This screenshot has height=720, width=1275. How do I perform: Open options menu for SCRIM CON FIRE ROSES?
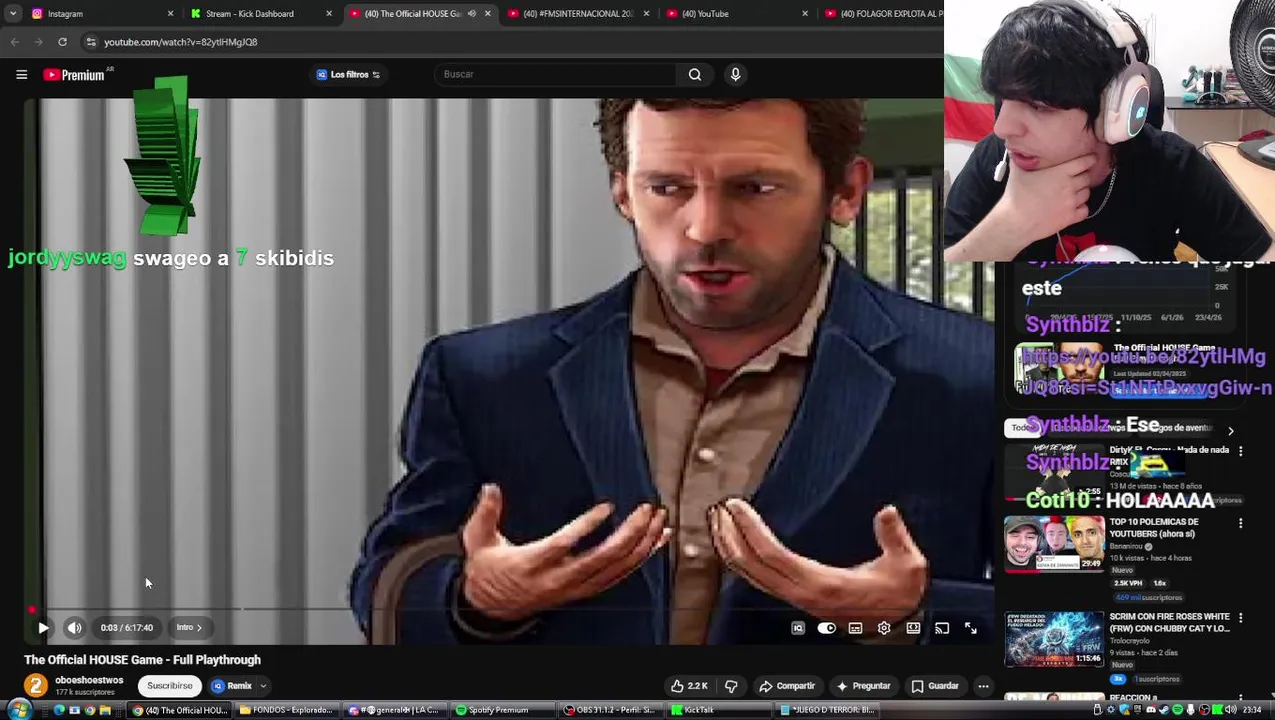pyautogui.click(x=1241, y=618)
